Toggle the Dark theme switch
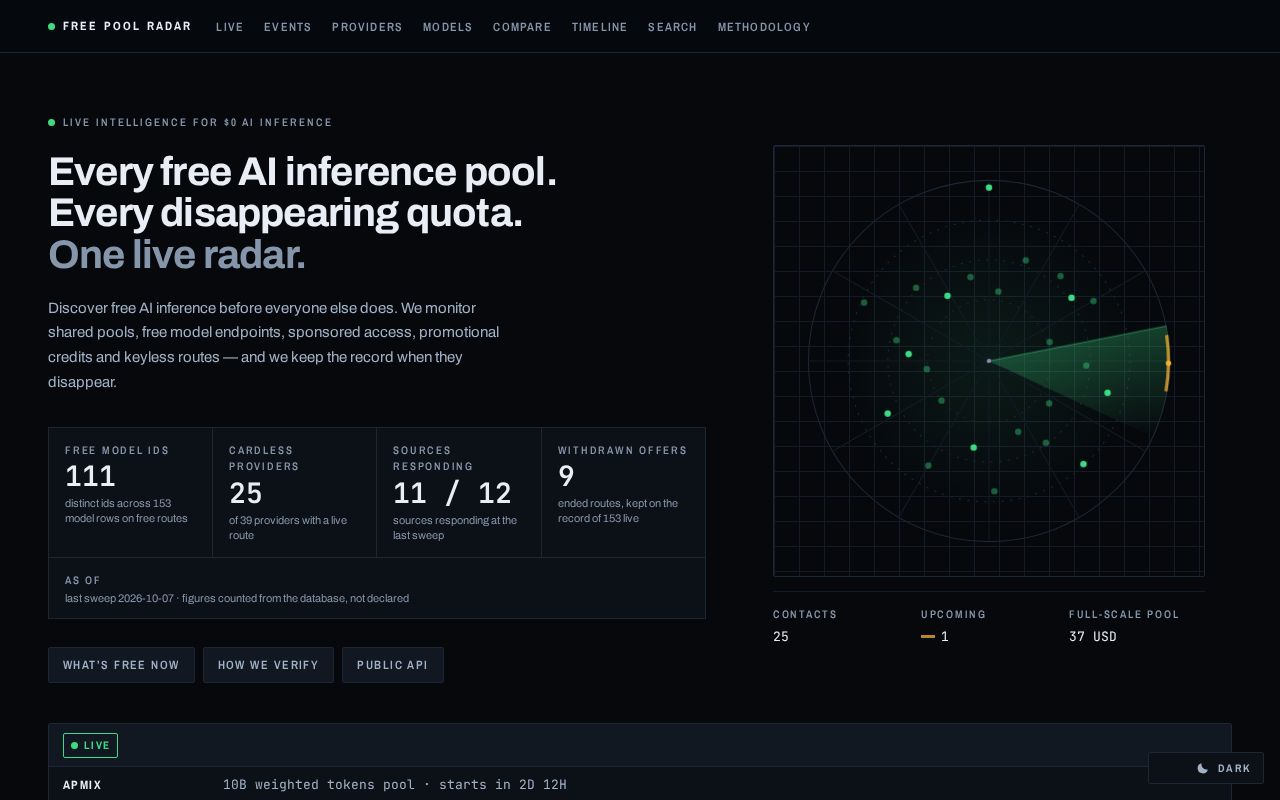Image resolution: width=1280 pixels, height=800 pixels. click(1206, 768)
